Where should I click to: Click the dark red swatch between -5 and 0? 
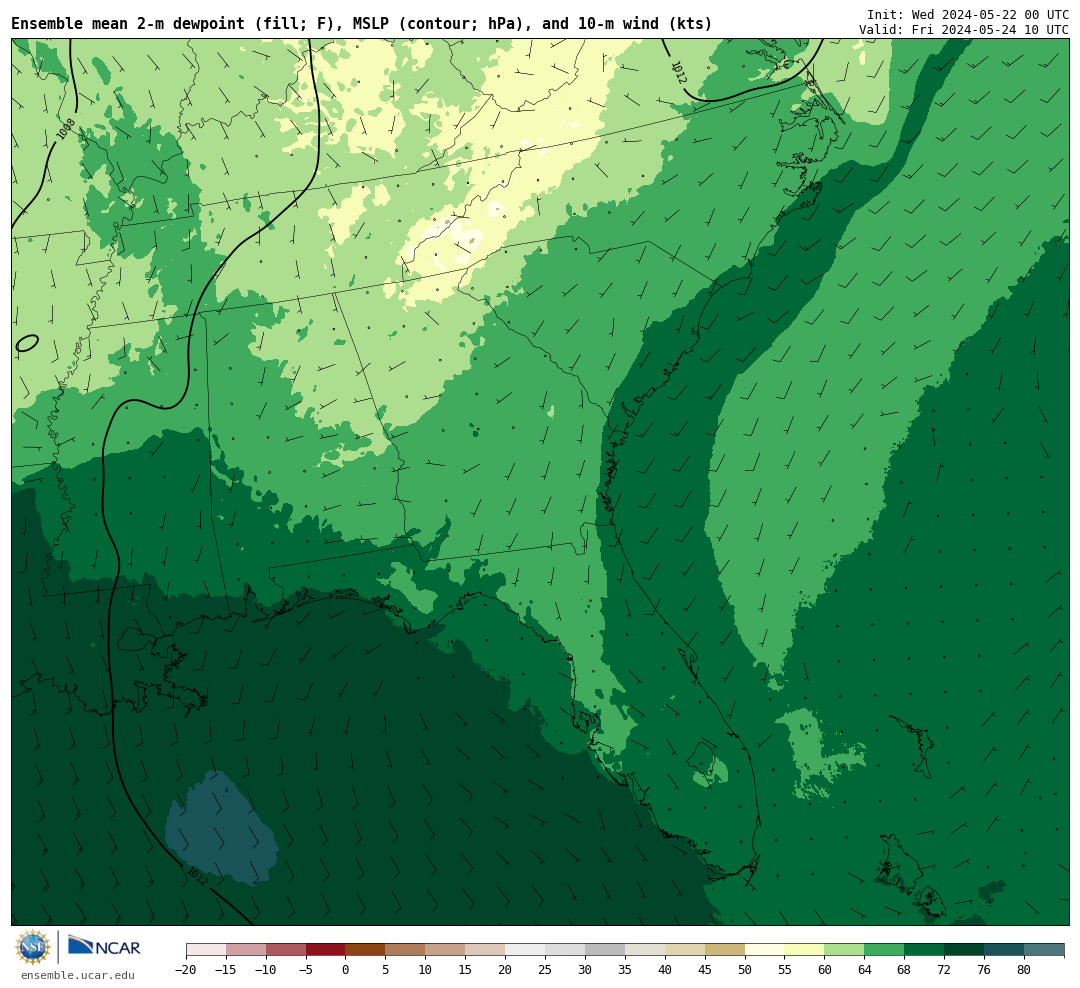click(x=326, y=950)
